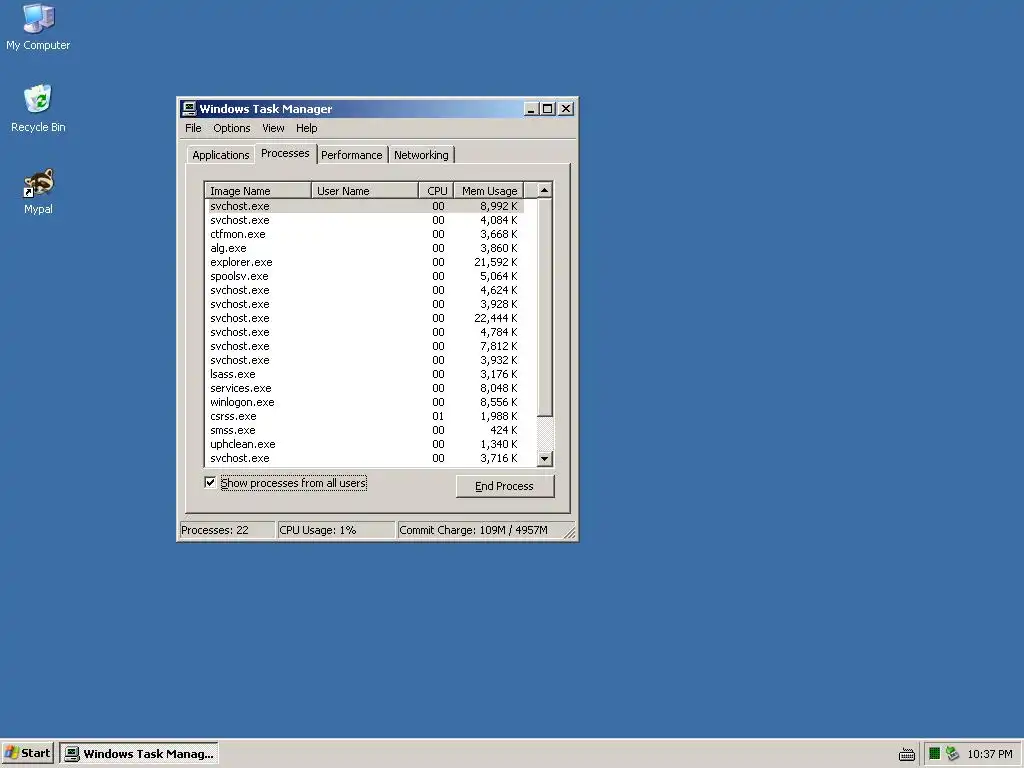This screenshot has height=768, width=1024.
Task: Open the My Computer desktop icon
Action: point(38,27)
